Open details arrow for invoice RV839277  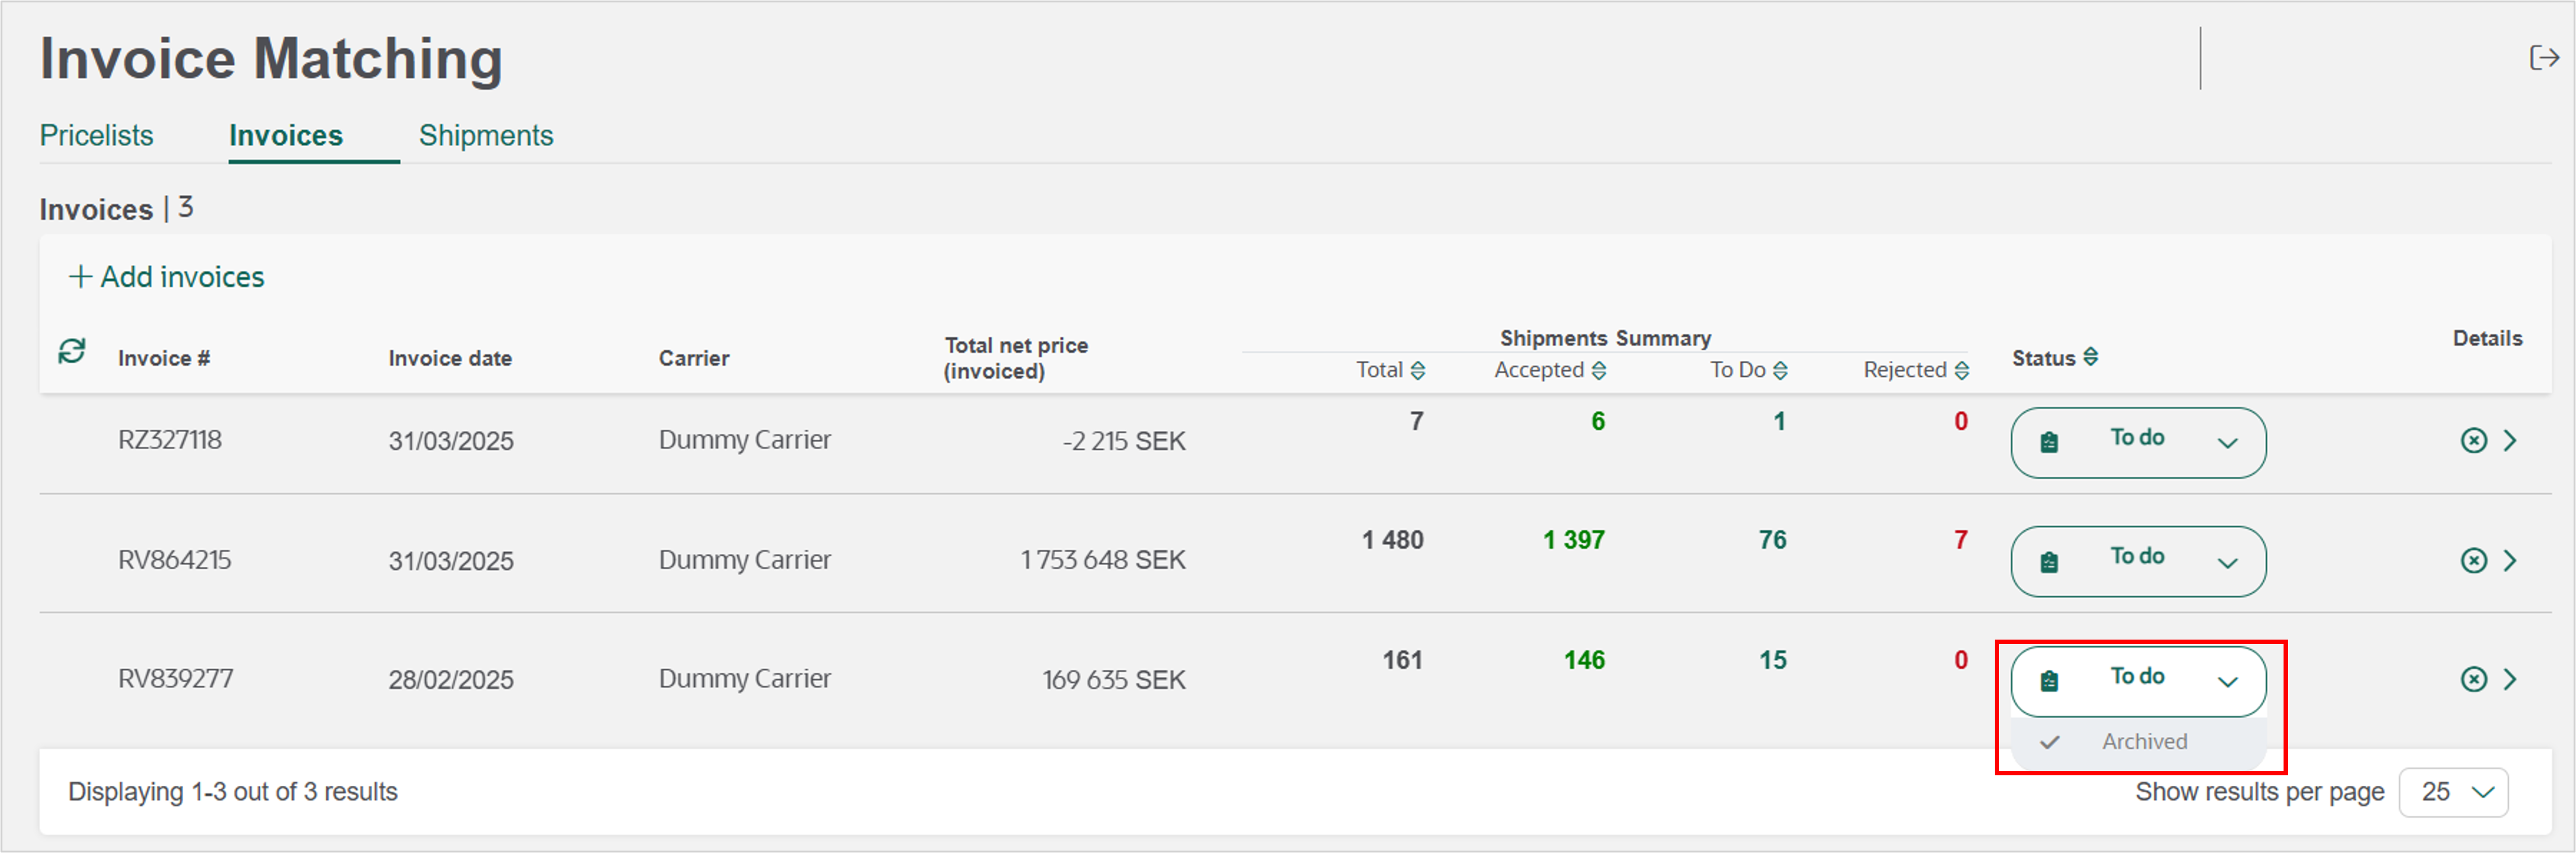point(2510,680)
